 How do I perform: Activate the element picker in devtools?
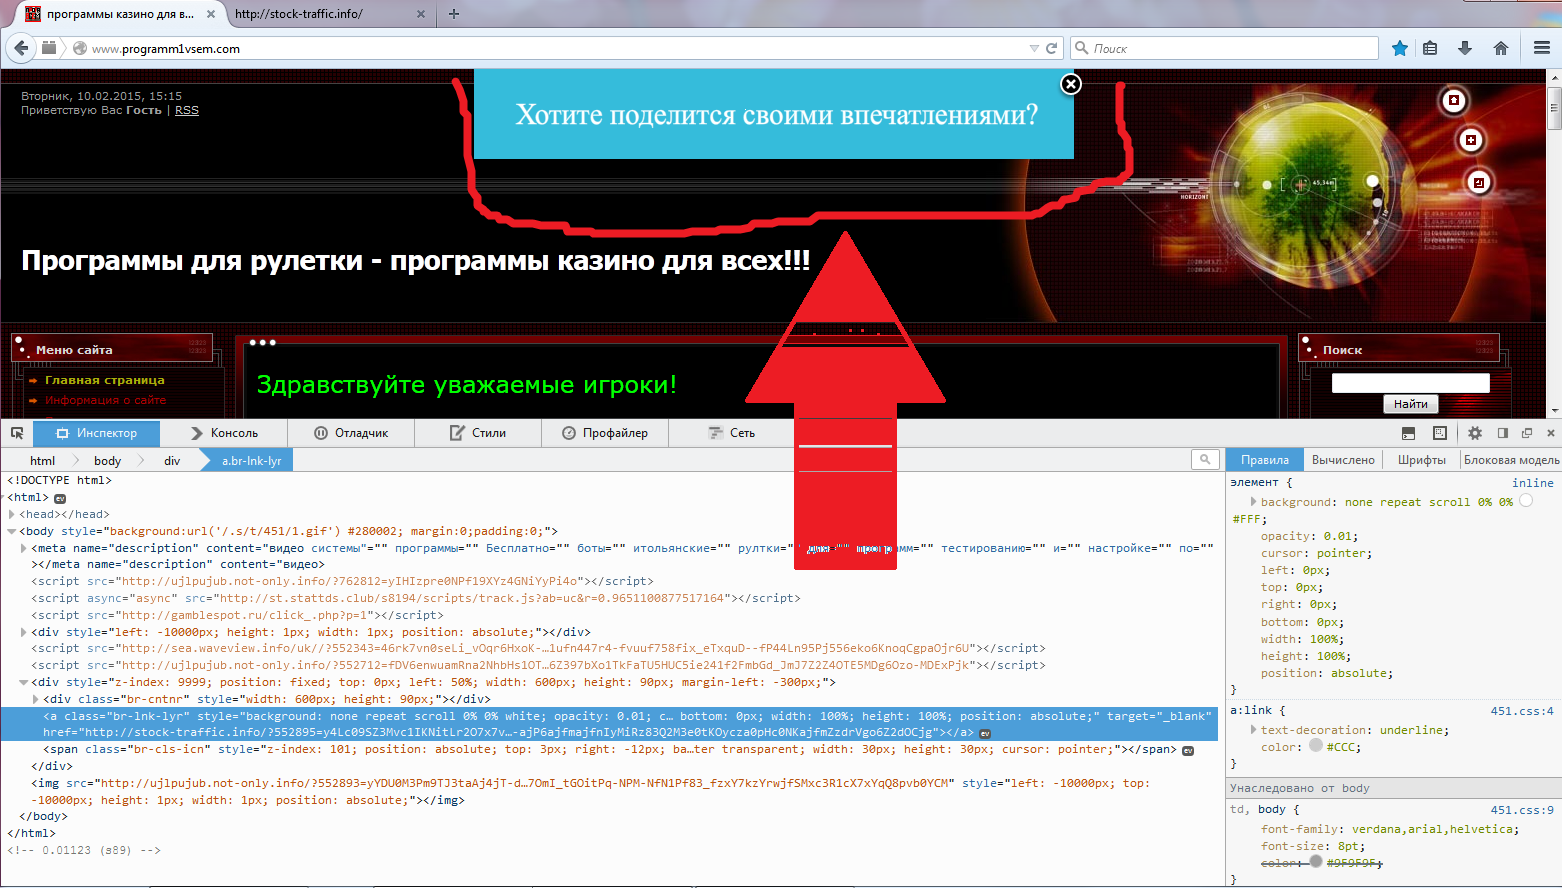17,433
